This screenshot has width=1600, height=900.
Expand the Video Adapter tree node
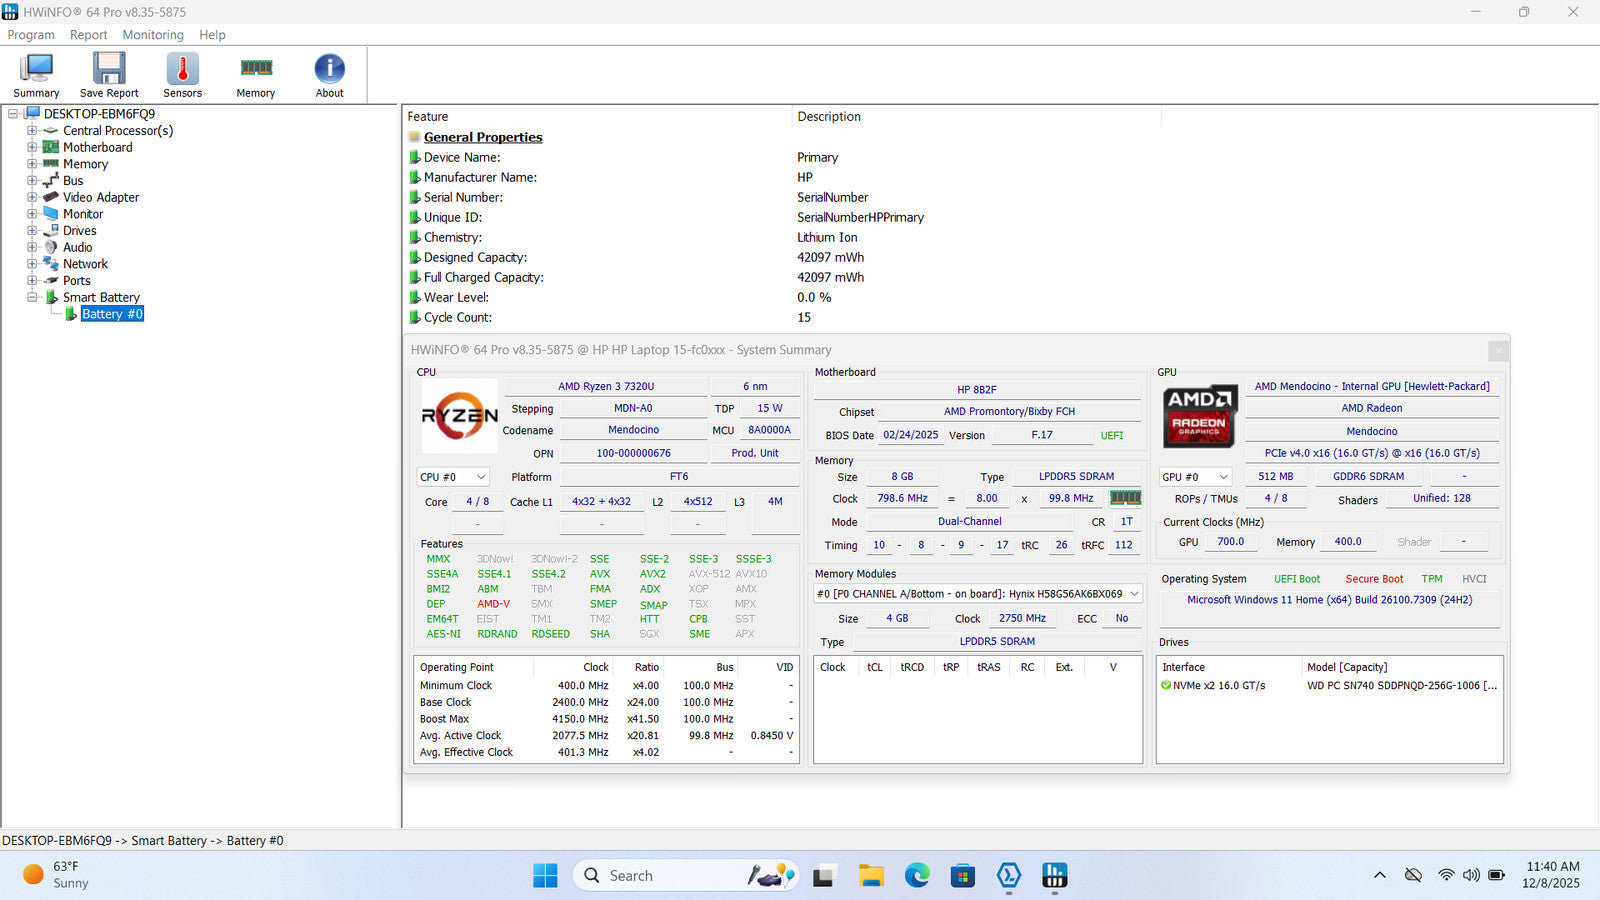point(32,198)
